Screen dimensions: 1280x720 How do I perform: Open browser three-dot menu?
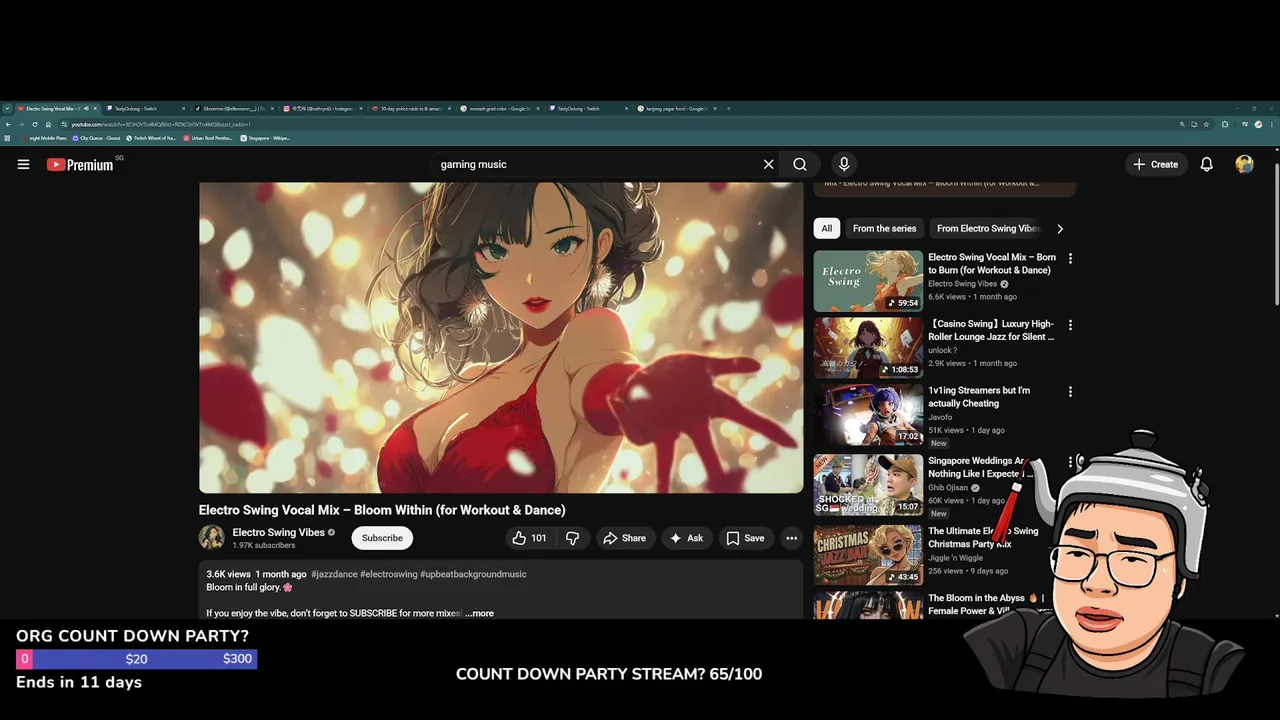pos(1272,124)
